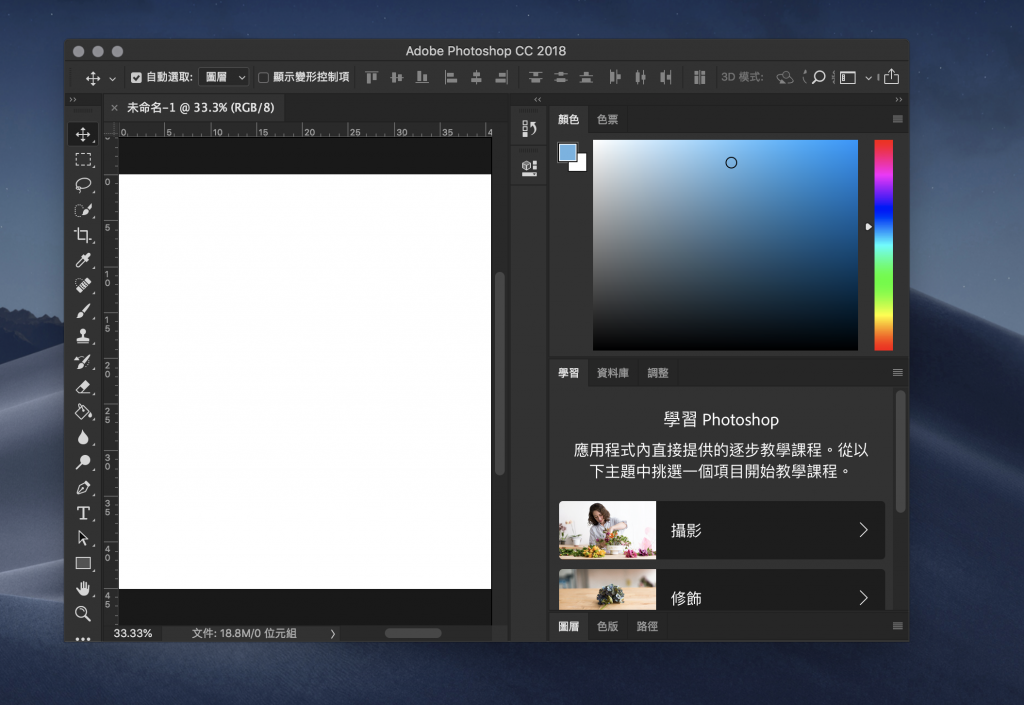Switch to the 圖層 tab
This screenshot has width=1024, height=705.
click(x=568, y=626)
